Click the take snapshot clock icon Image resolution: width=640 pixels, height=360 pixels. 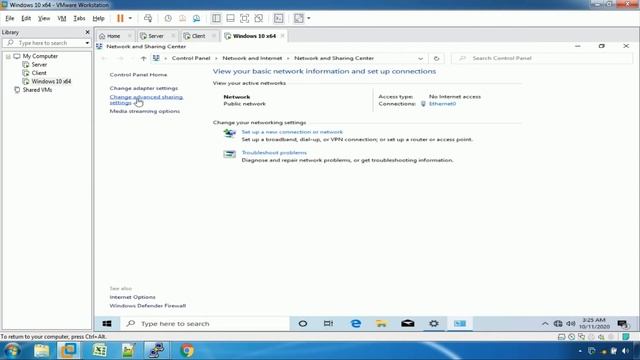point(168,18)
